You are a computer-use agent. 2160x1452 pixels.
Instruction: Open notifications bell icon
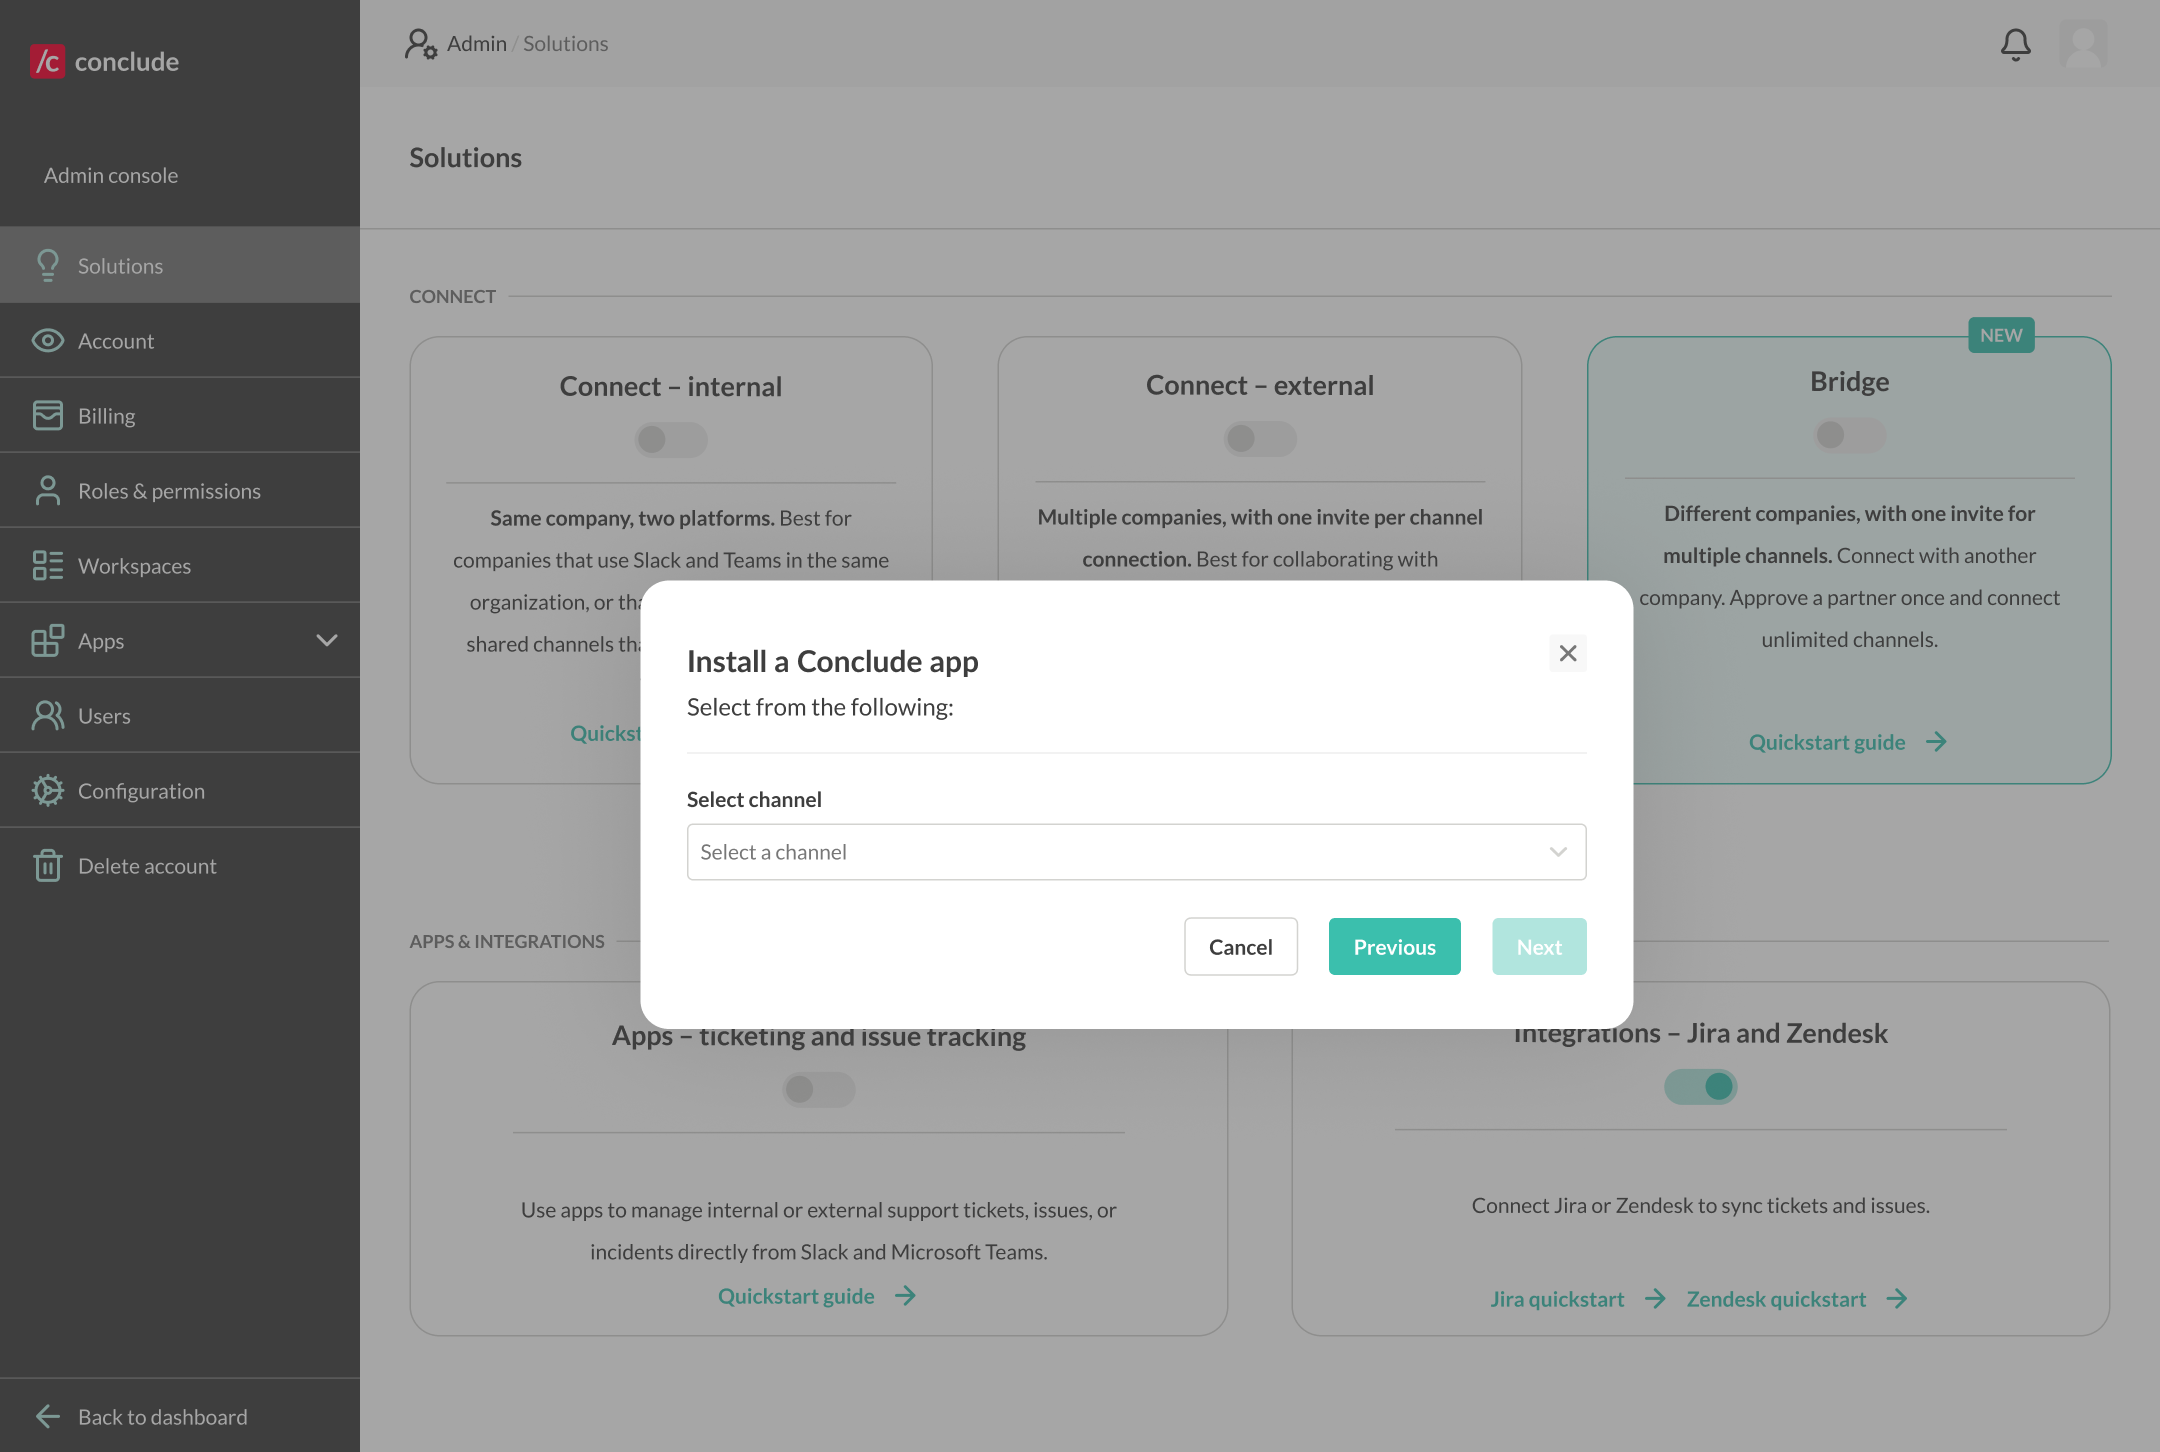[2015, 44]
